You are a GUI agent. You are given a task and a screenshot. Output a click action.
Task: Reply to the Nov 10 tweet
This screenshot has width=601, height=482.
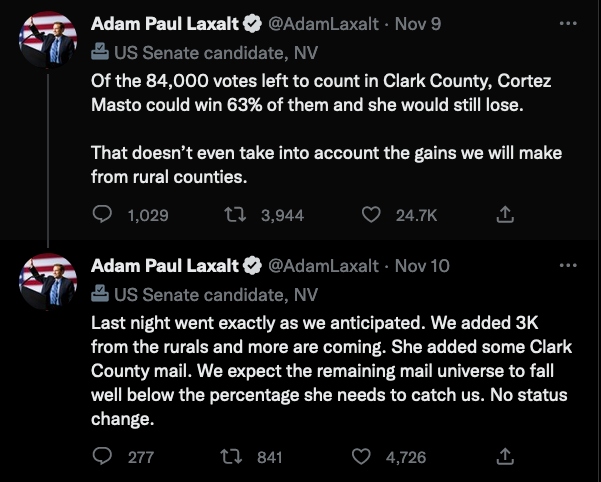[x=103, y=457]
